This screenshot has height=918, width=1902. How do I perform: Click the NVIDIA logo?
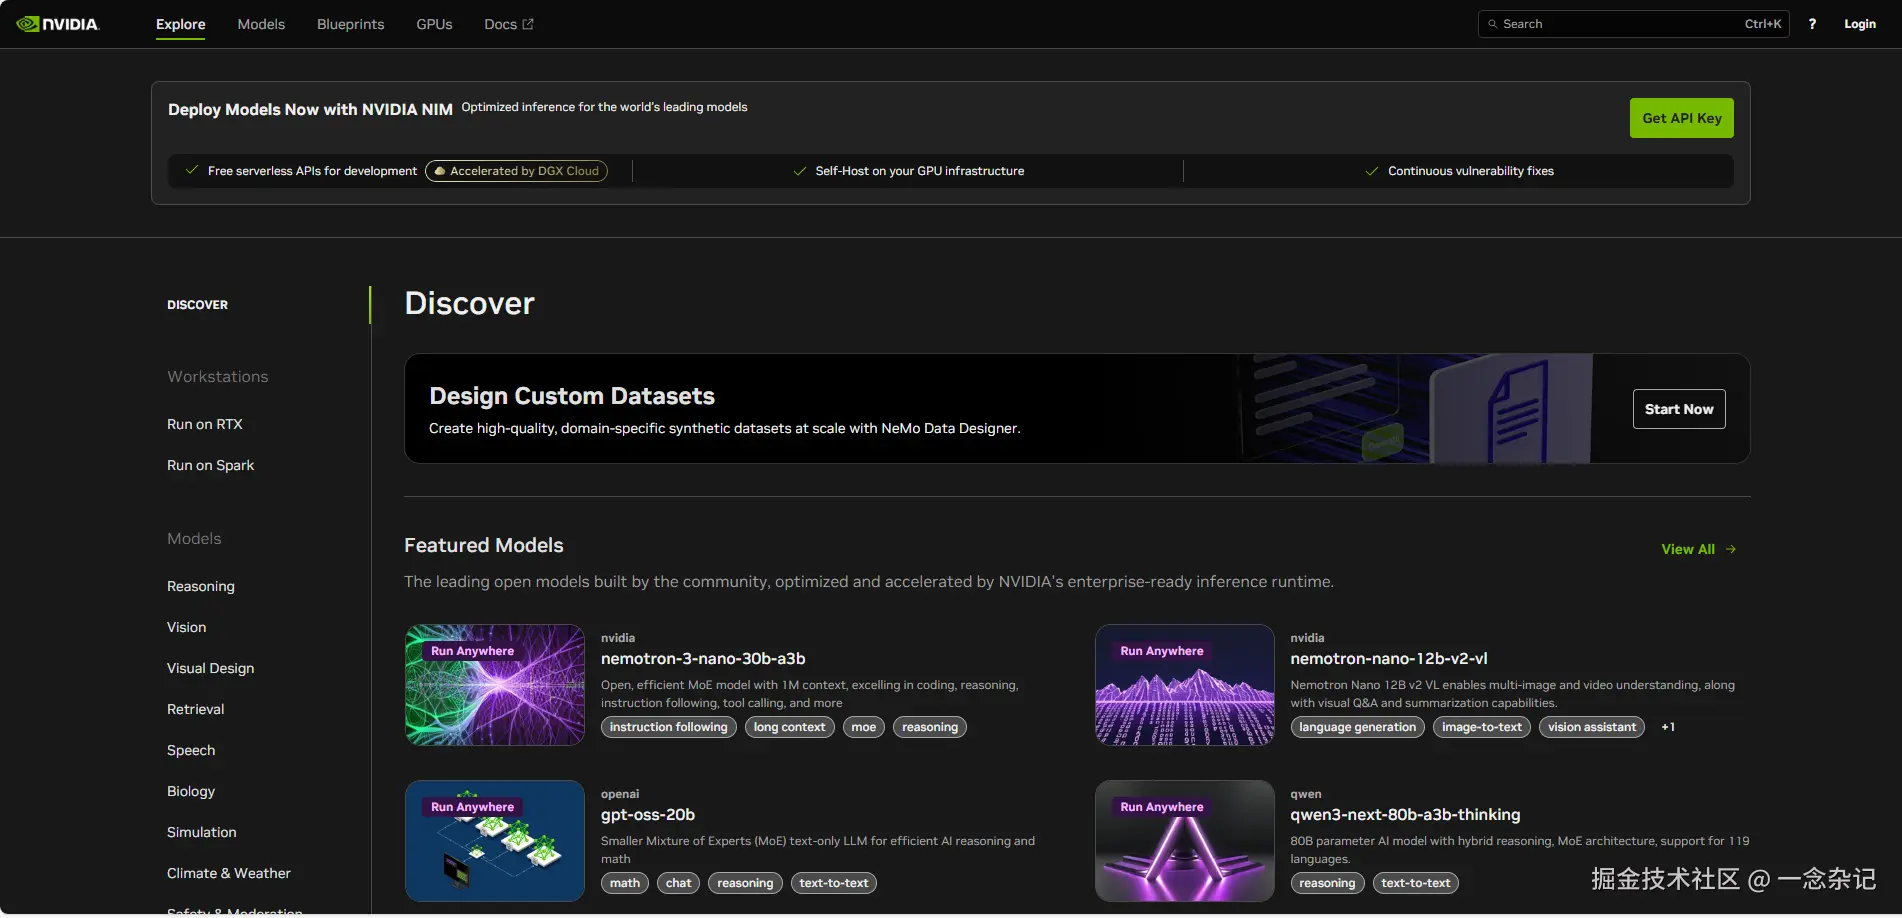point(58,24)
